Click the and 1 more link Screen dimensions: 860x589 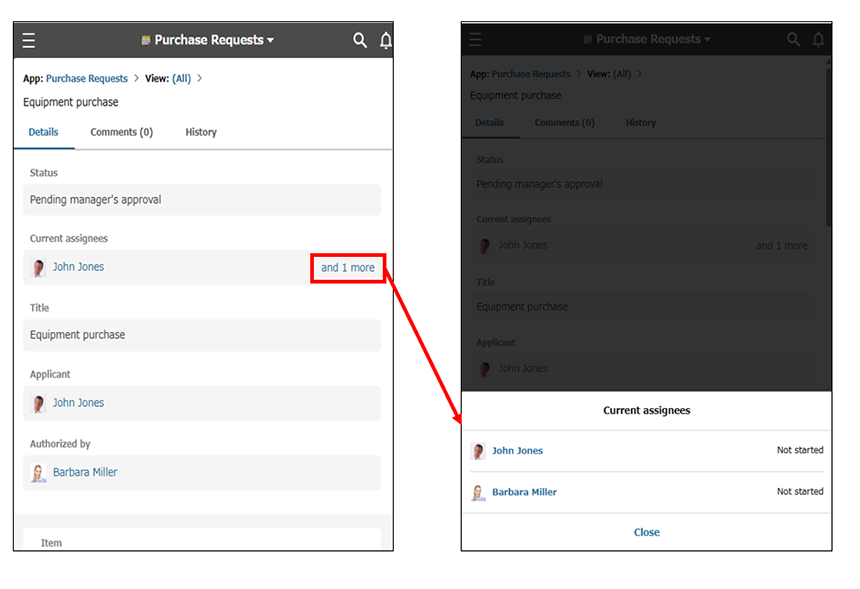click(347, 267)
